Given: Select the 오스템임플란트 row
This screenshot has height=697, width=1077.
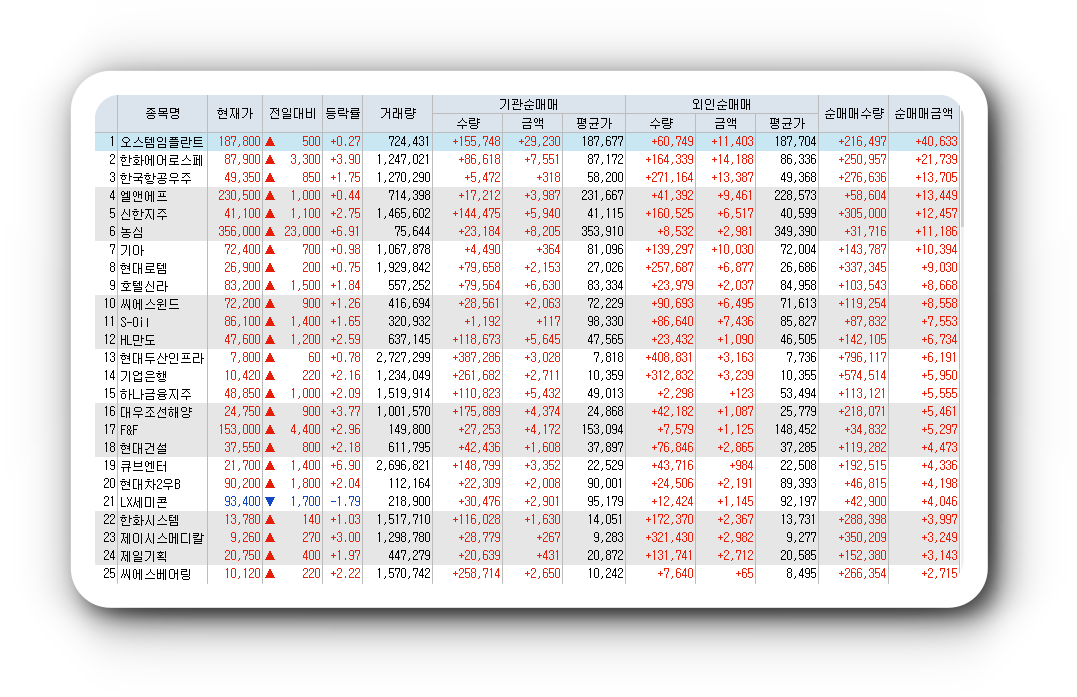Looking at the screenshot, I should click(x=527, y=141).
